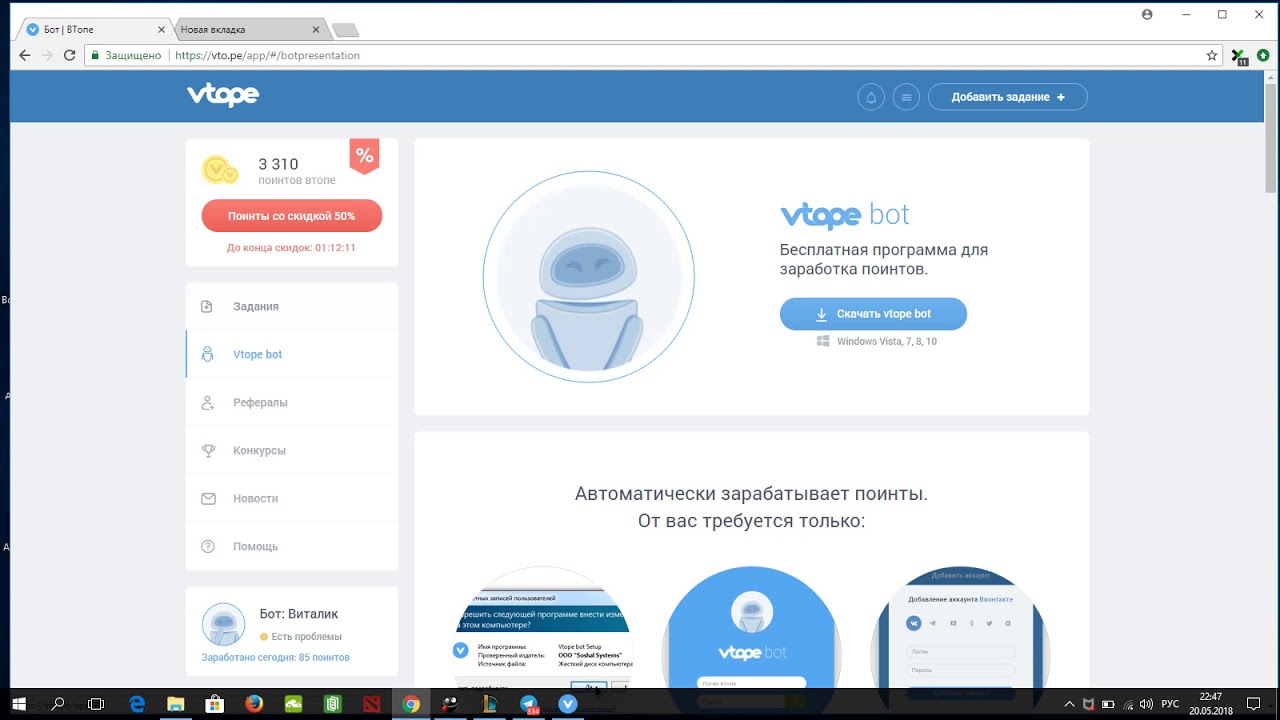1280x720 pixels.
Task: Click the address bar URL field
Action: [654, 56]
